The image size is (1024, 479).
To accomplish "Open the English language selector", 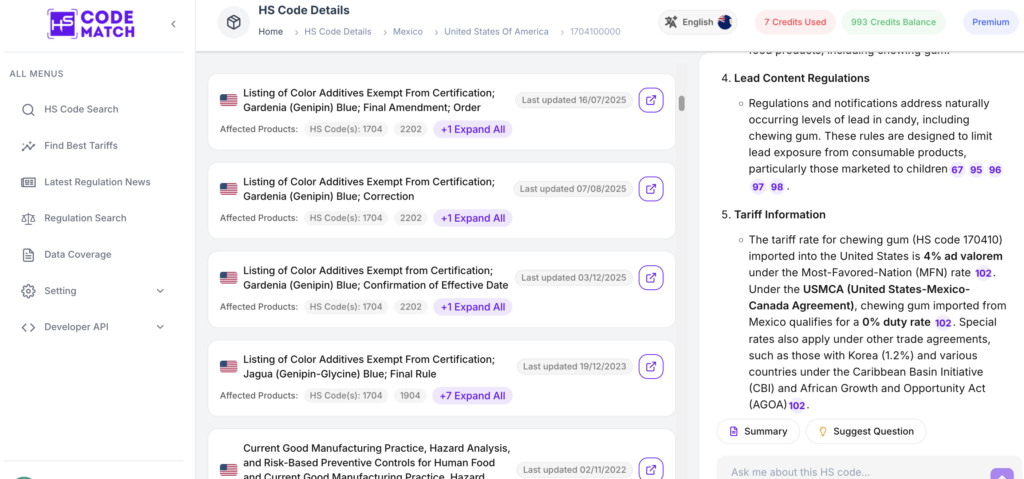I will coord(697,22).
